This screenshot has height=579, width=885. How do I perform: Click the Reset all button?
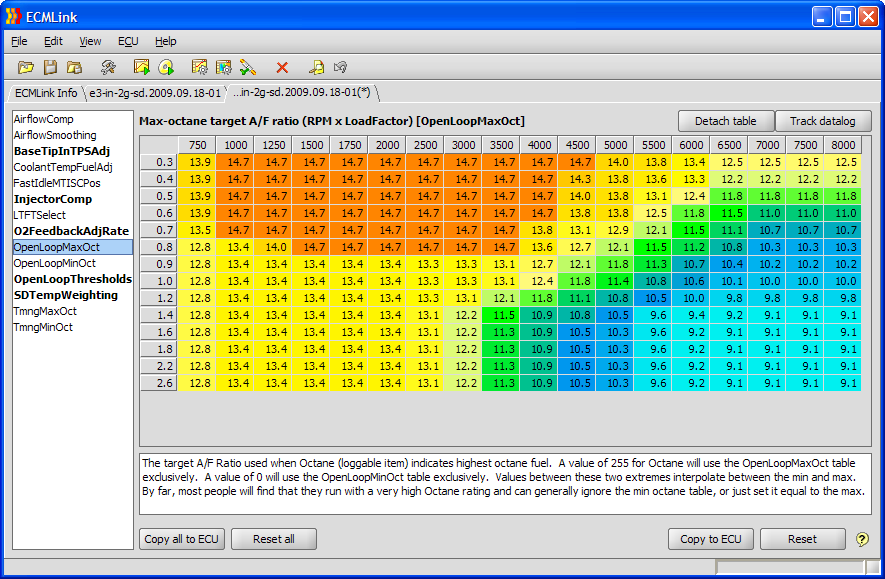(273, 539)
